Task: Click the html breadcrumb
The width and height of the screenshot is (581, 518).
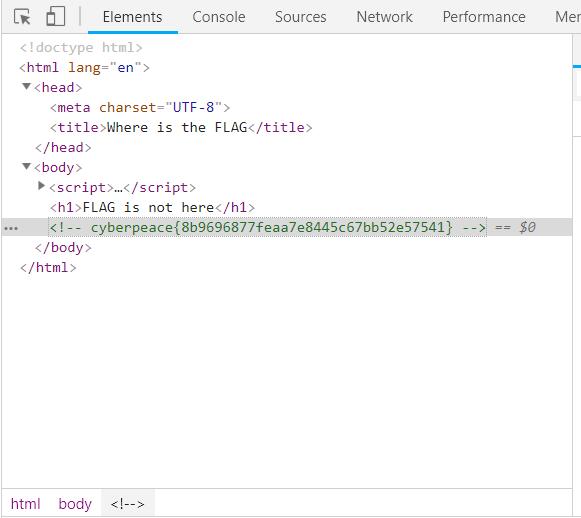Action: click(25, 504)
